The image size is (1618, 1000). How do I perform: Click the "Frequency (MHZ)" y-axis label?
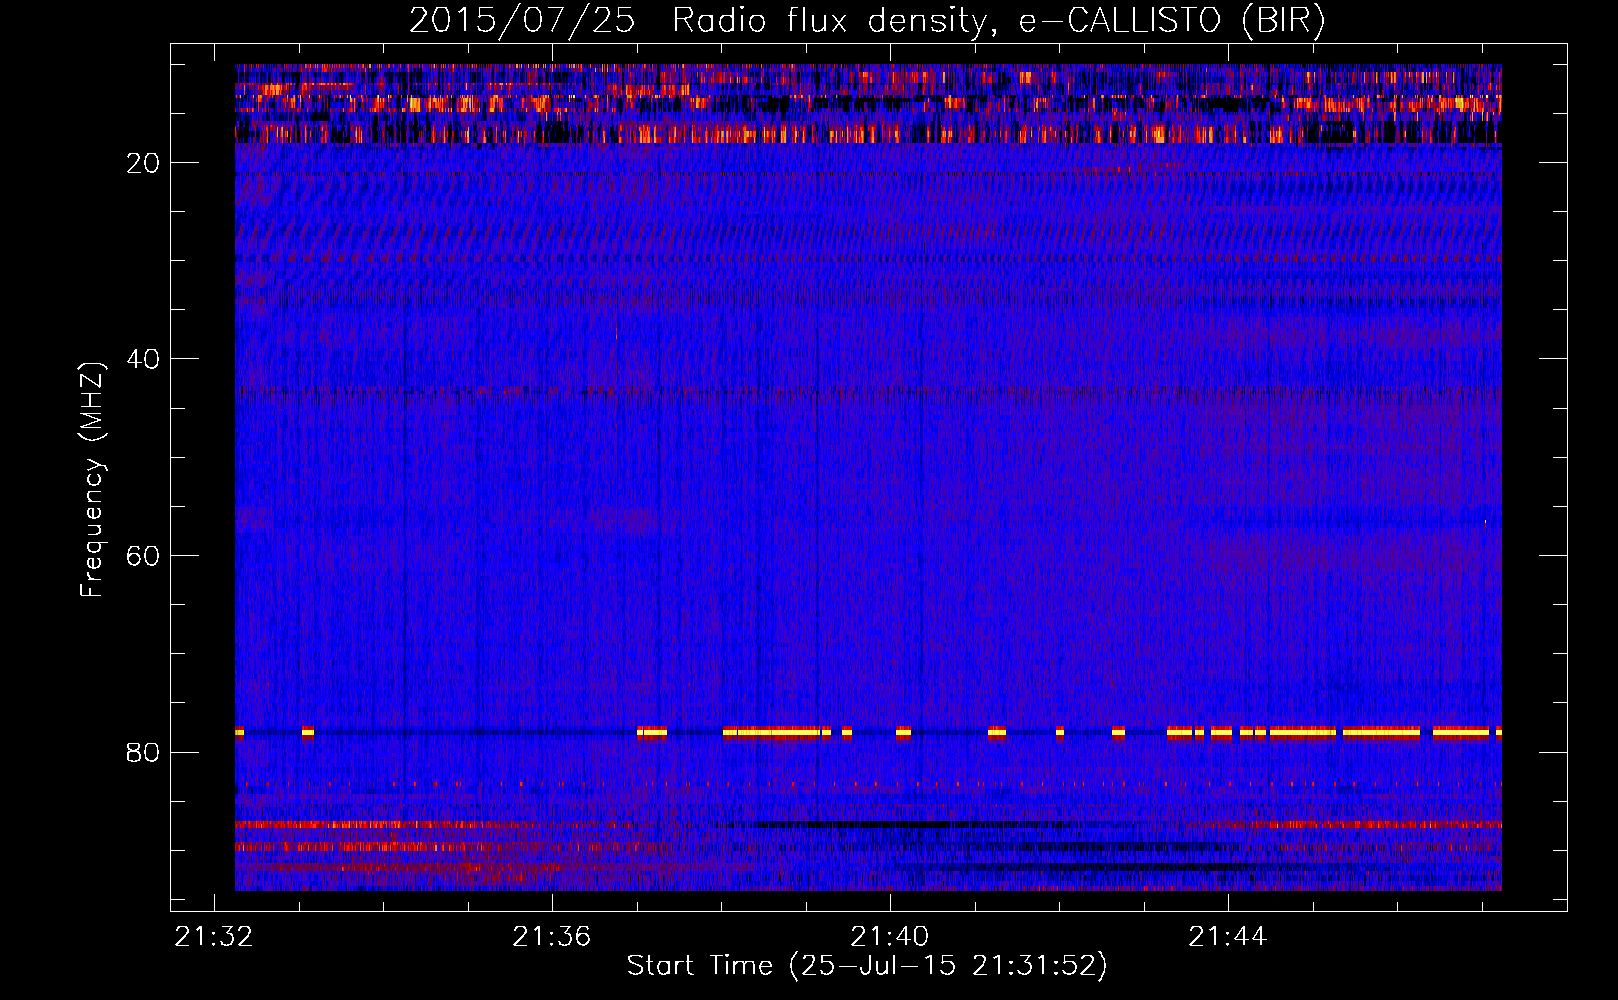[92, 479]
